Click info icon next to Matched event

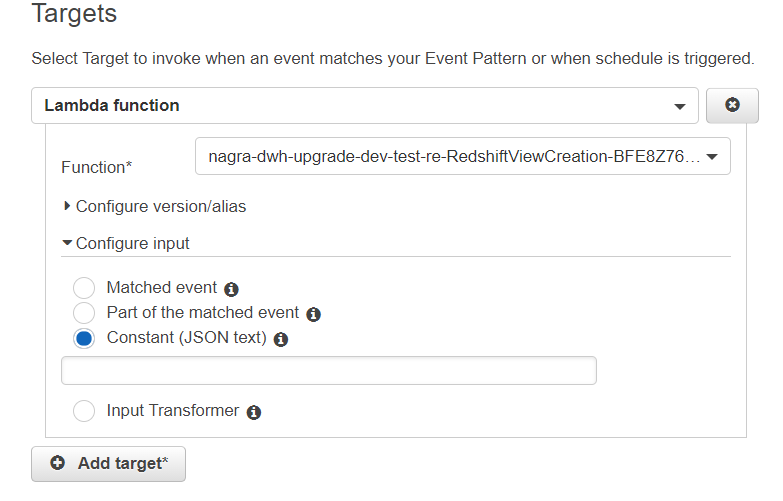(231, 289)
